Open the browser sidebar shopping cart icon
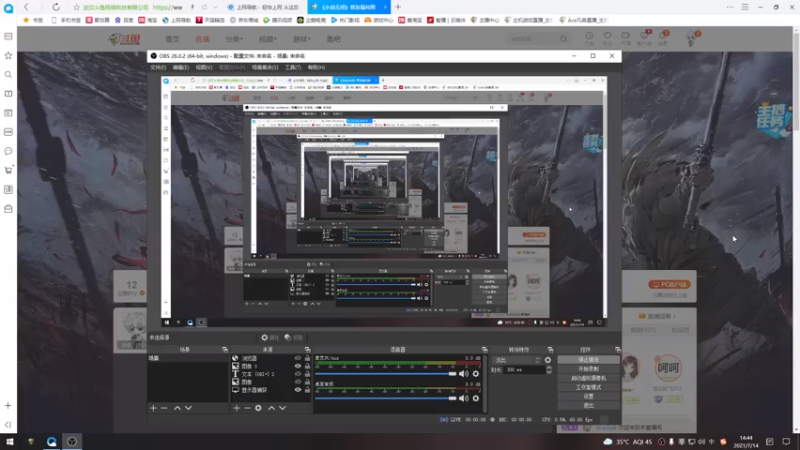Viewport: 800px width, 450px height. 8,170
